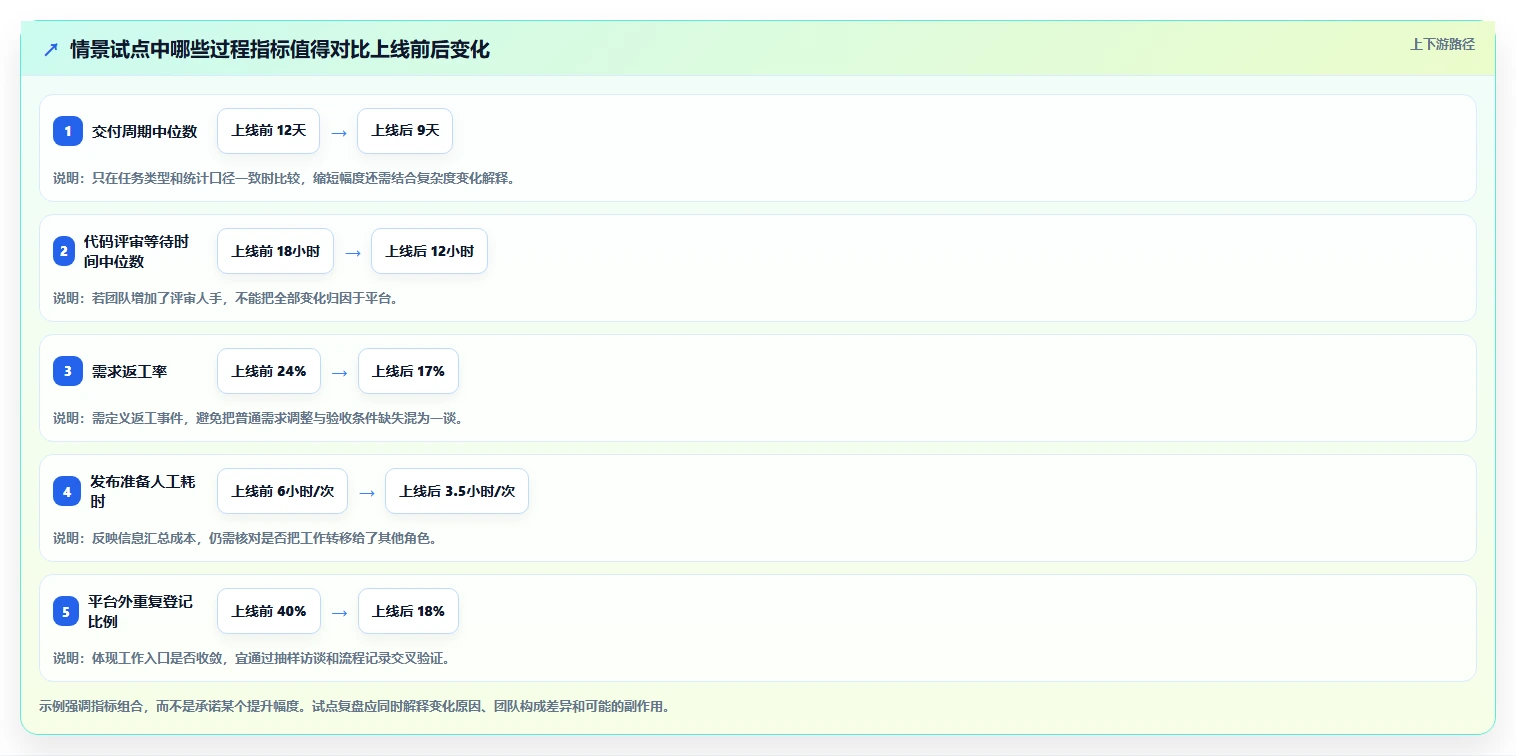The height and width of the screenshot is (756, 1516).
Task: Click the note starting 反映信息汇总成本
Action: (x=245, y=538)
